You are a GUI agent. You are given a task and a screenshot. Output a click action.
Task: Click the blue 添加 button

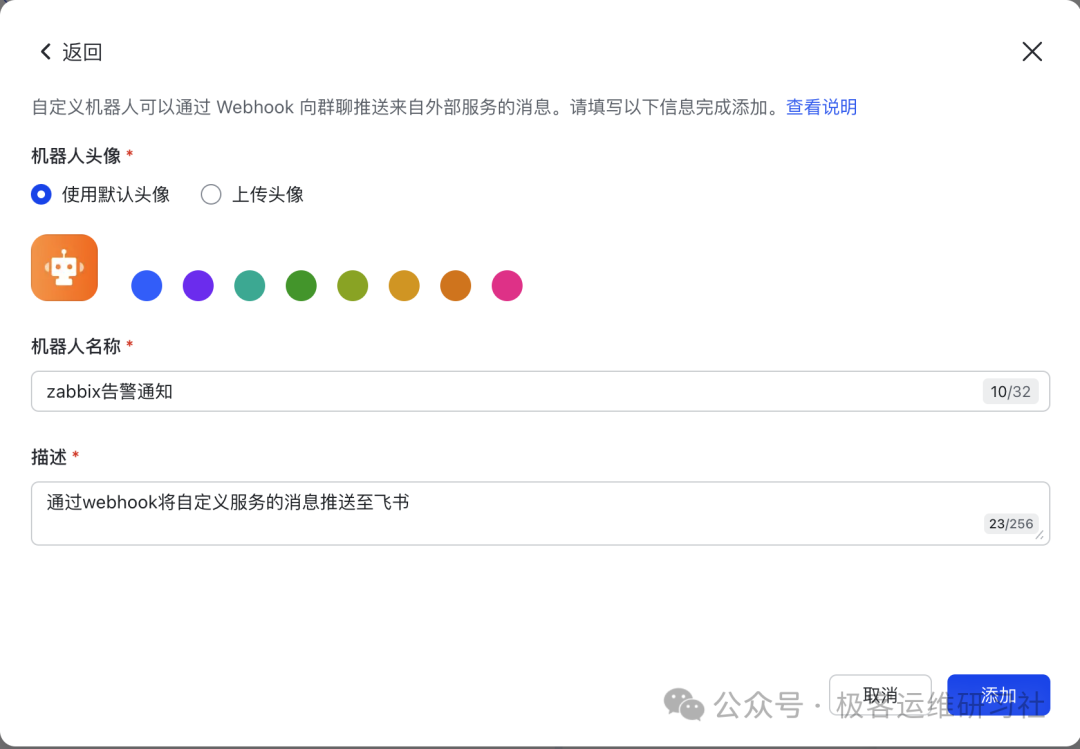998,695
